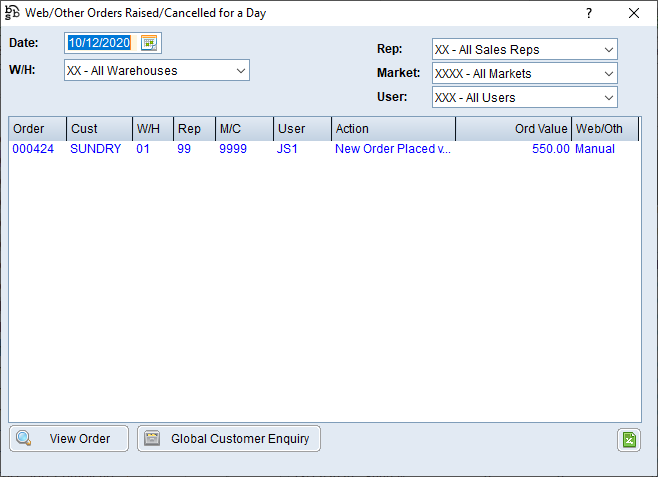Click the Excel export icon
The image size is (658, 477).
coord(628,440)
